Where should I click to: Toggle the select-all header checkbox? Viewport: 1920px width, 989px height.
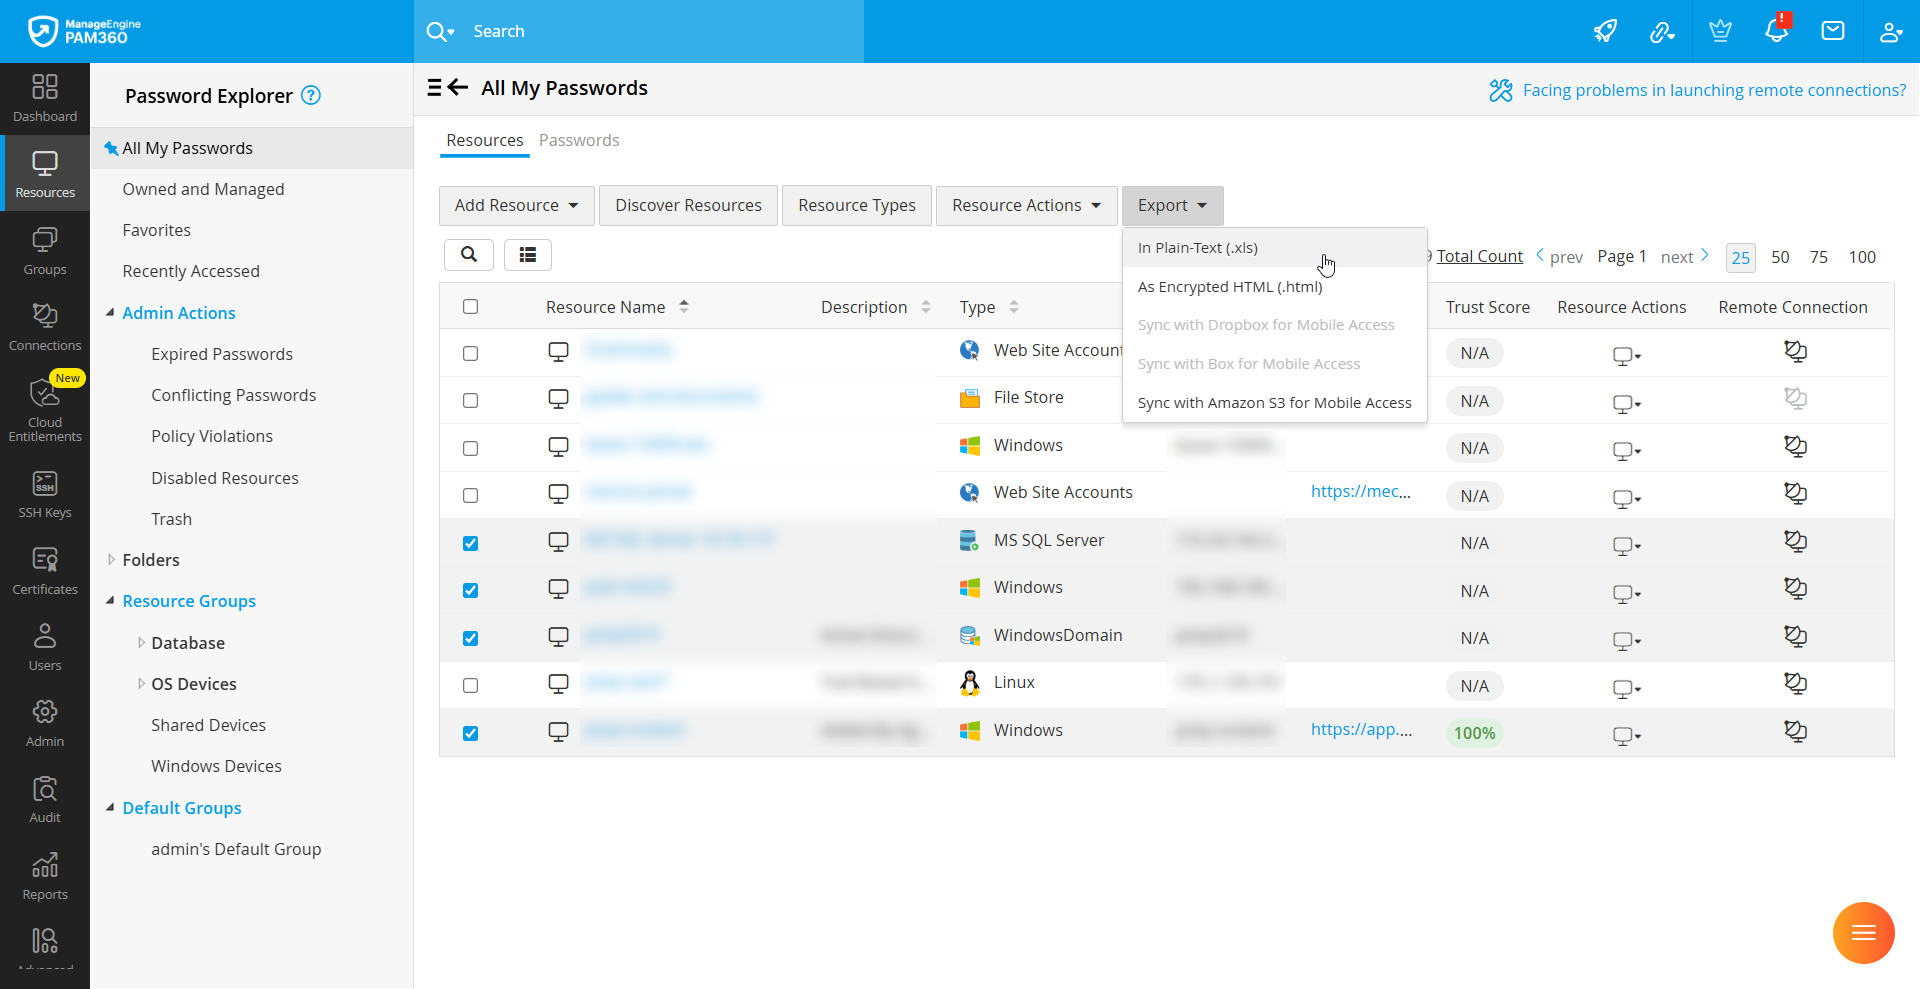(x=471, y=307)
